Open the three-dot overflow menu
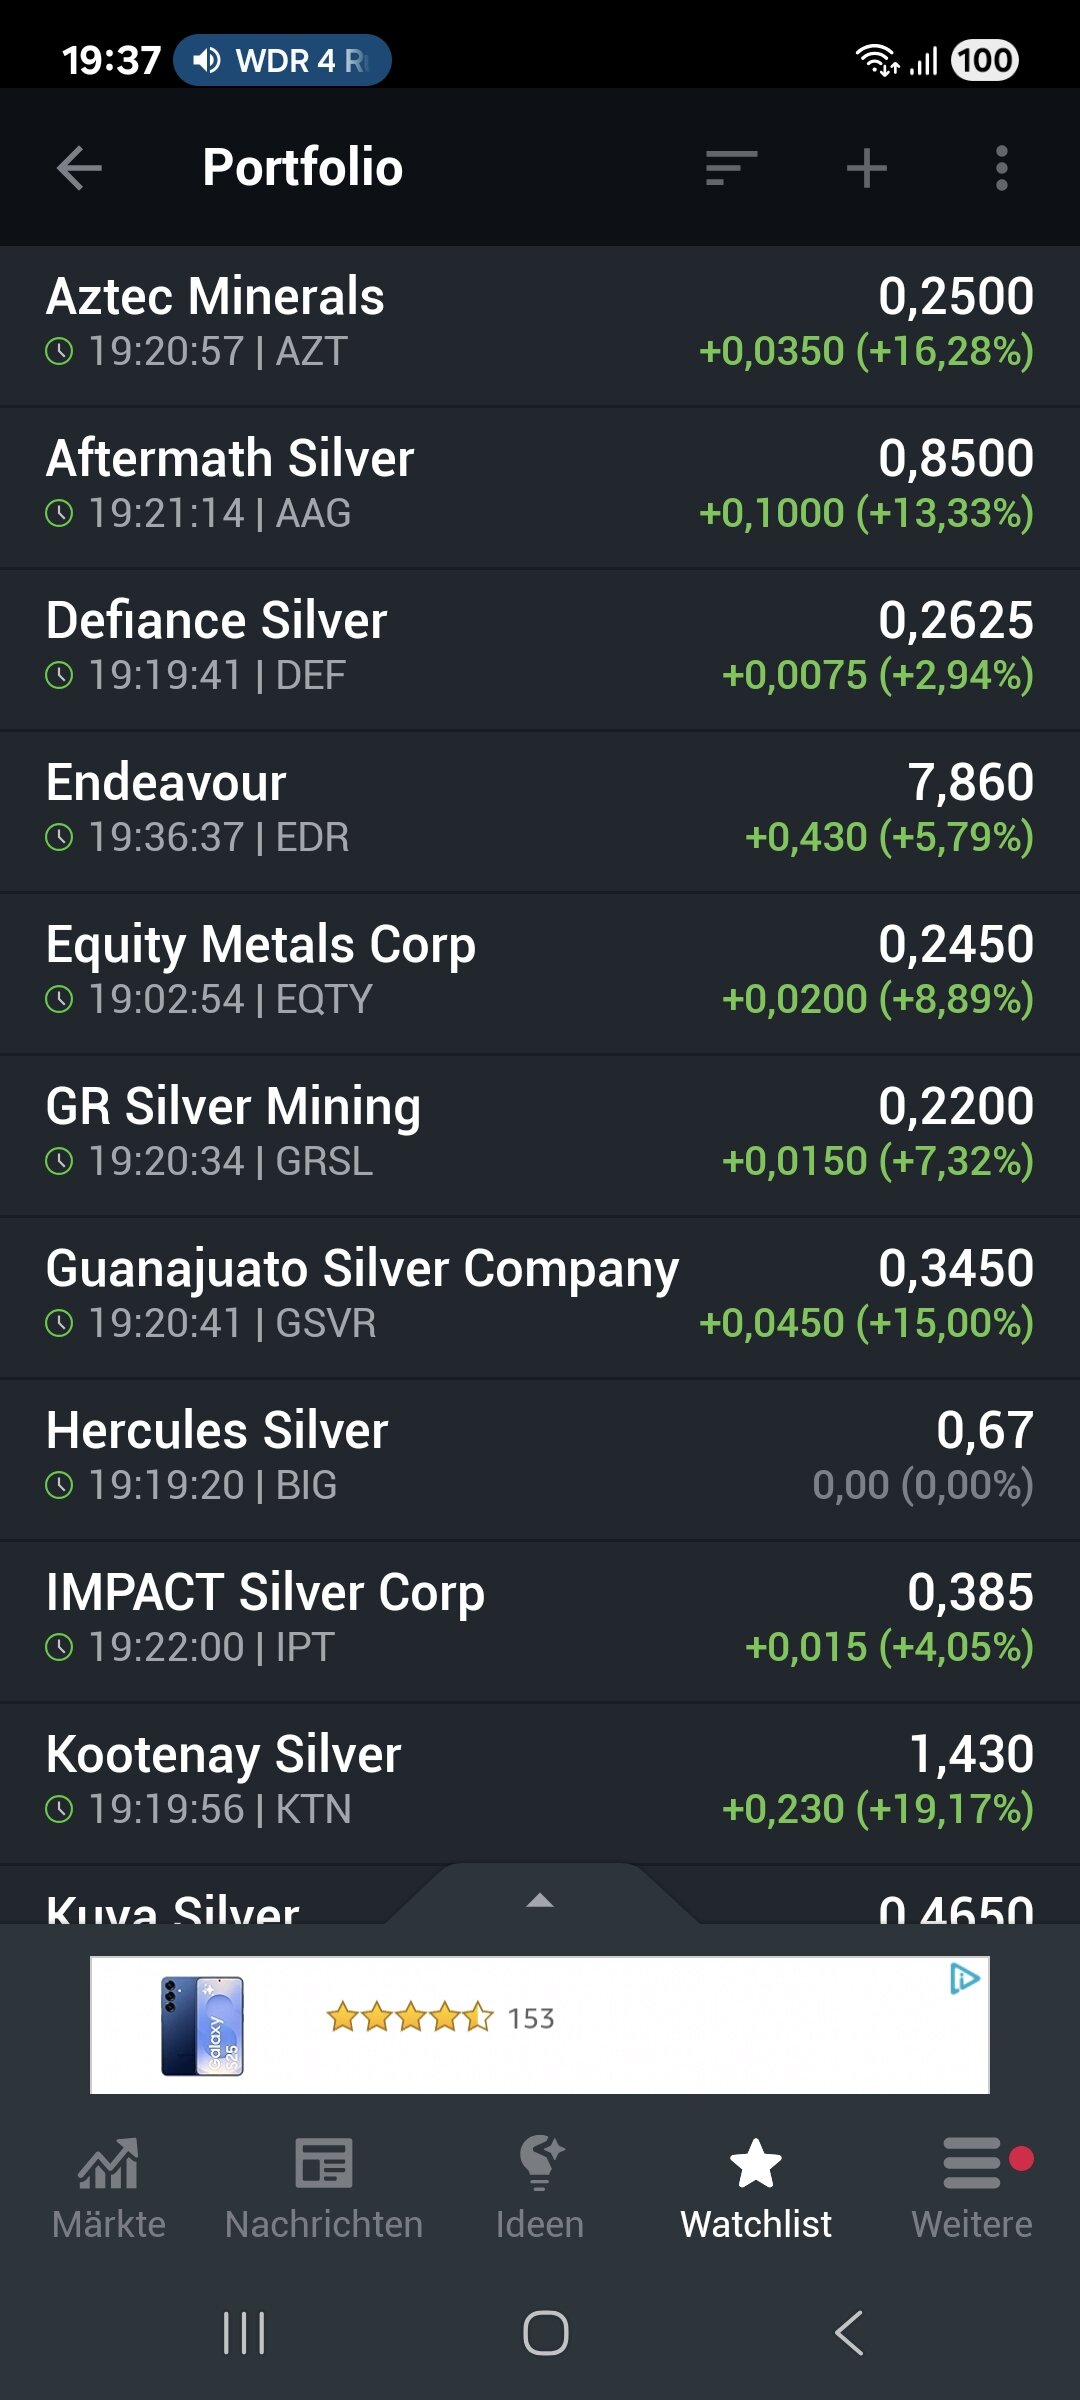This screenshot has height=2400, width=1080. [1001, 168]
